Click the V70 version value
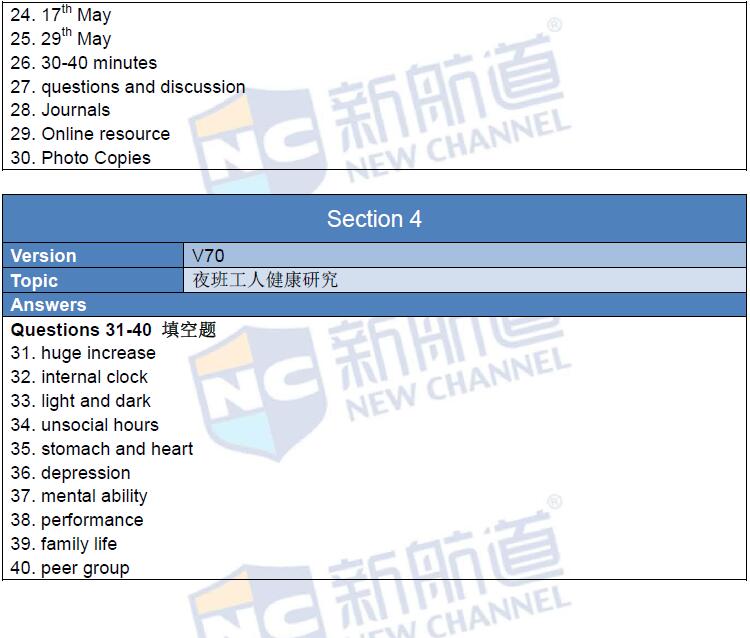Screen dimensions: 750x638 208,256
